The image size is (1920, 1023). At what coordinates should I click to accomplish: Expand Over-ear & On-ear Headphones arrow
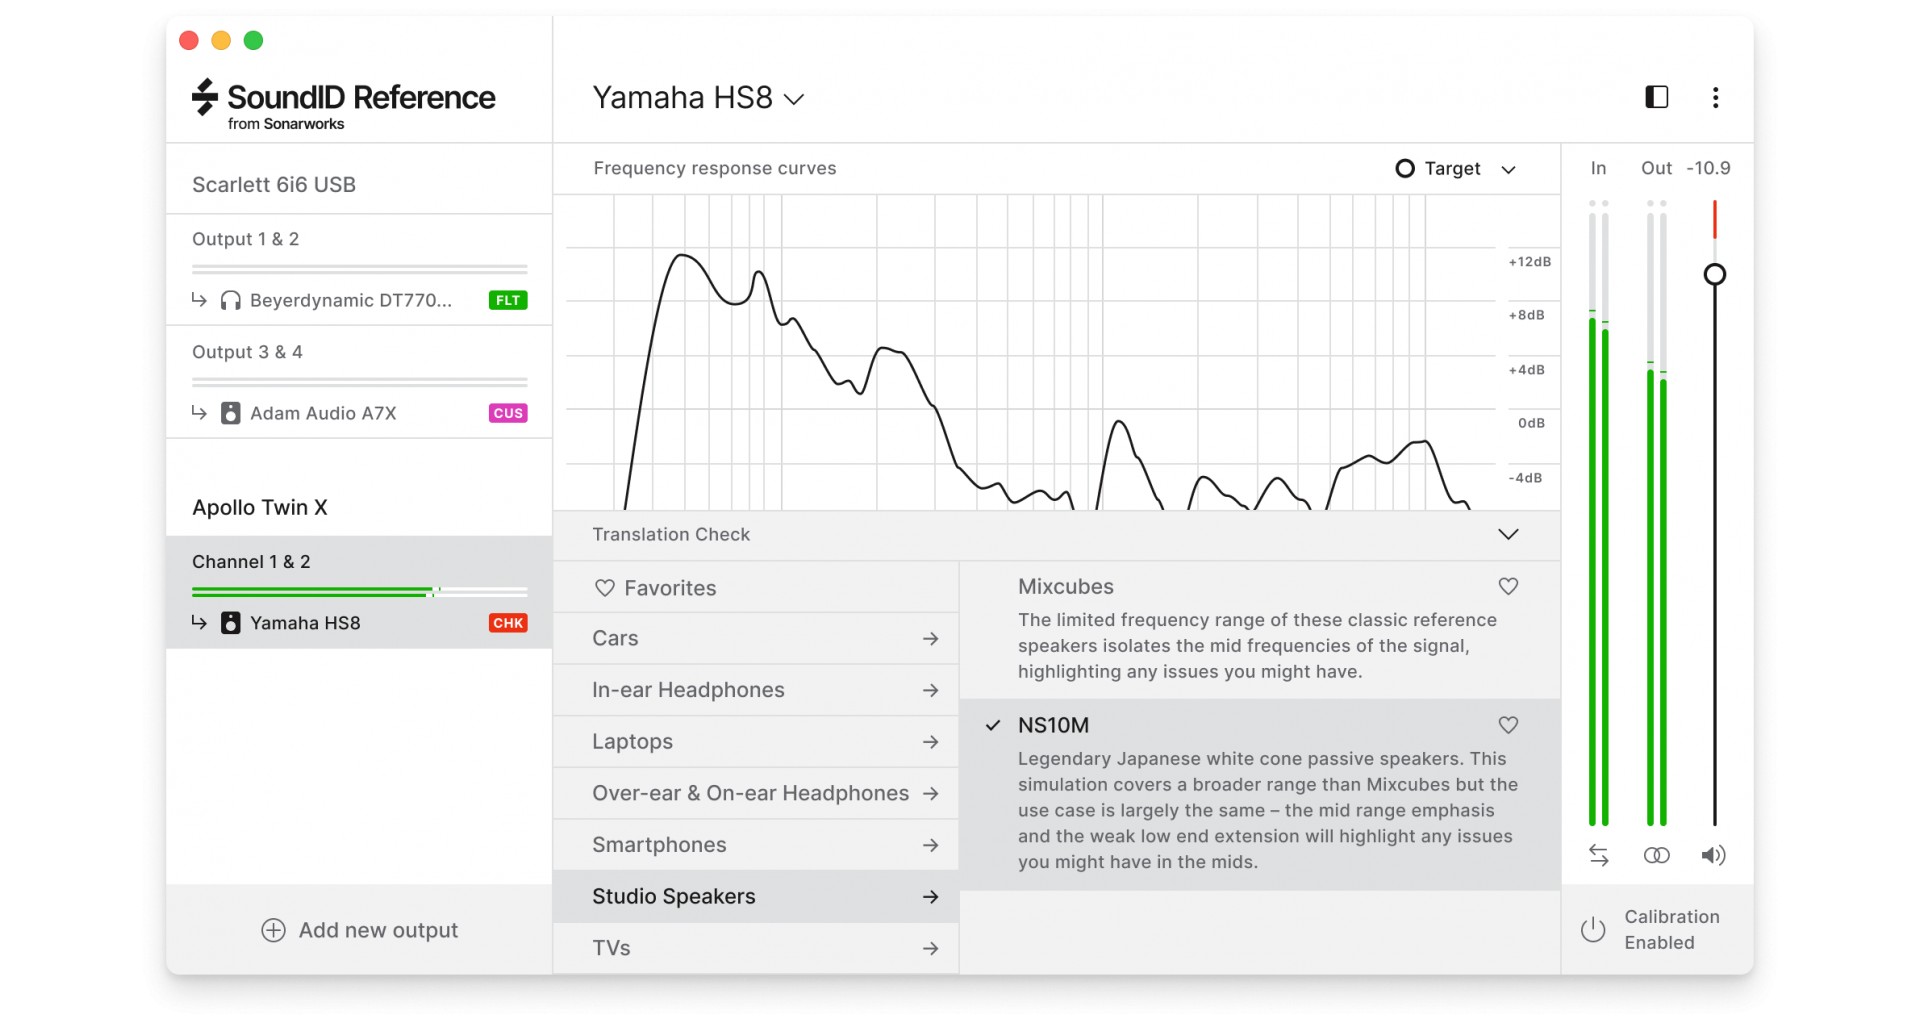tap(930, 793)
